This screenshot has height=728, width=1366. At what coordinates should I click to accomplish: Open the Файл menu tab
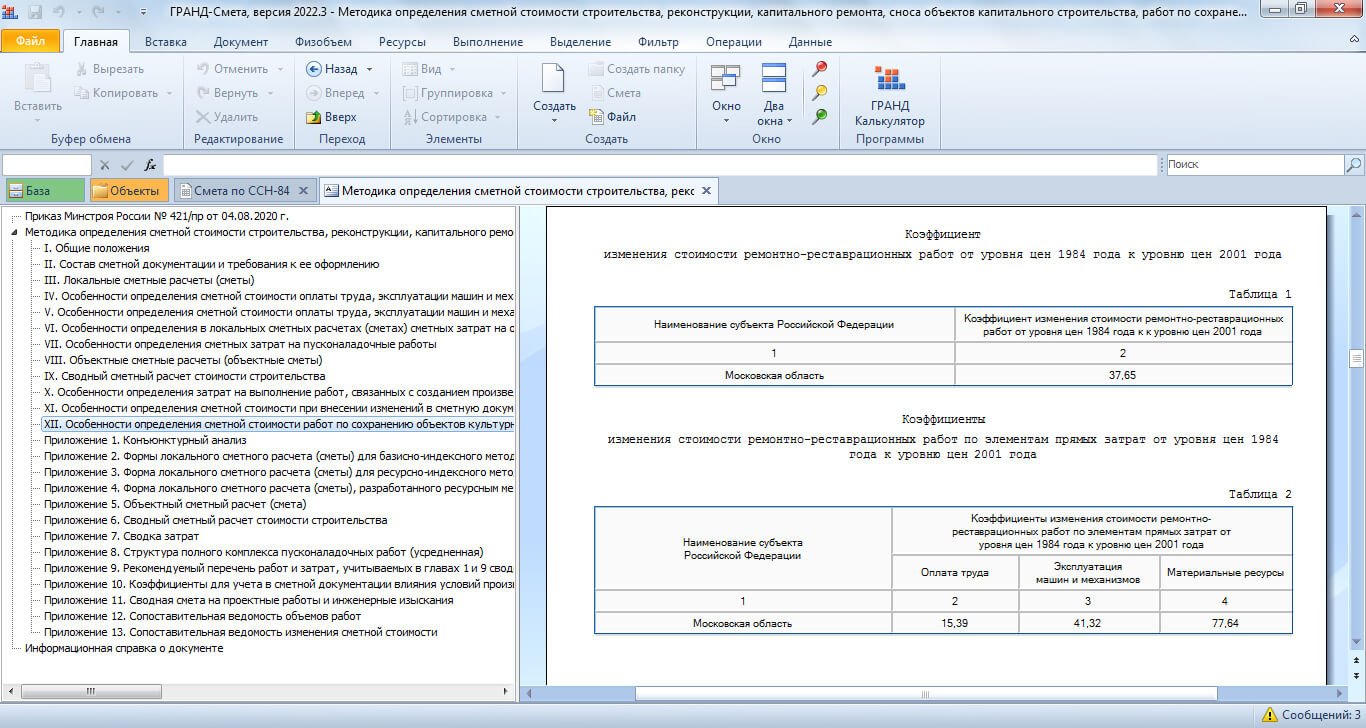tap(30, 42)
